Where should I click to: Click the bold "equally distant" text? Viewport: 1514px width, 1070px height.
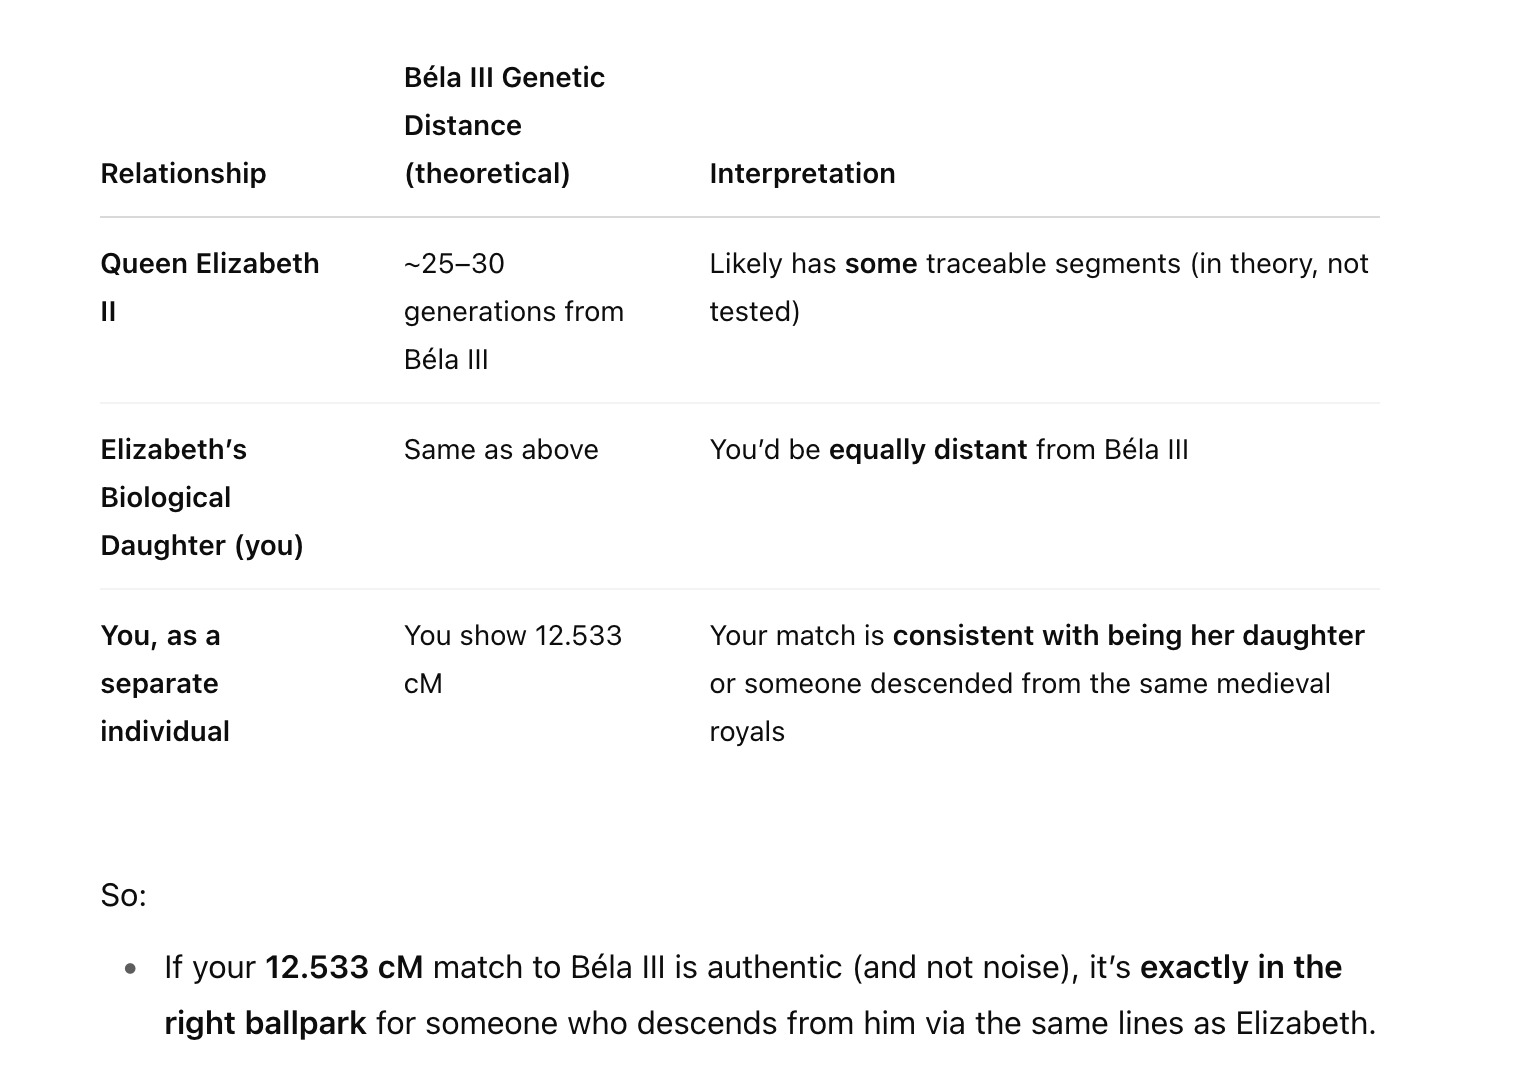(927, 450)
